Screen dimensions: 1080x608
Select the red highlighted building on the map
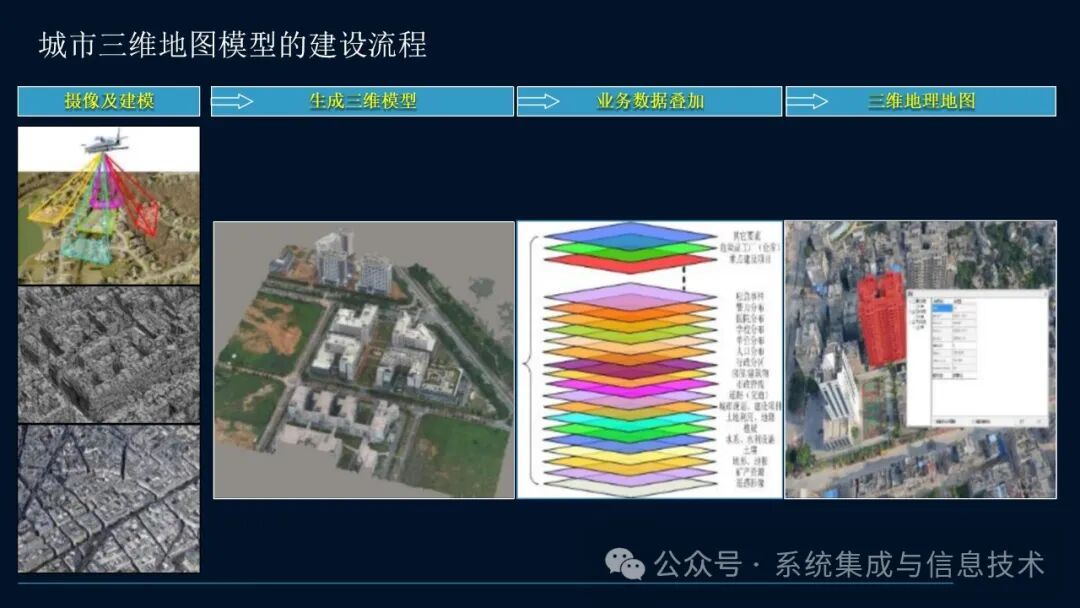[880, 318]
